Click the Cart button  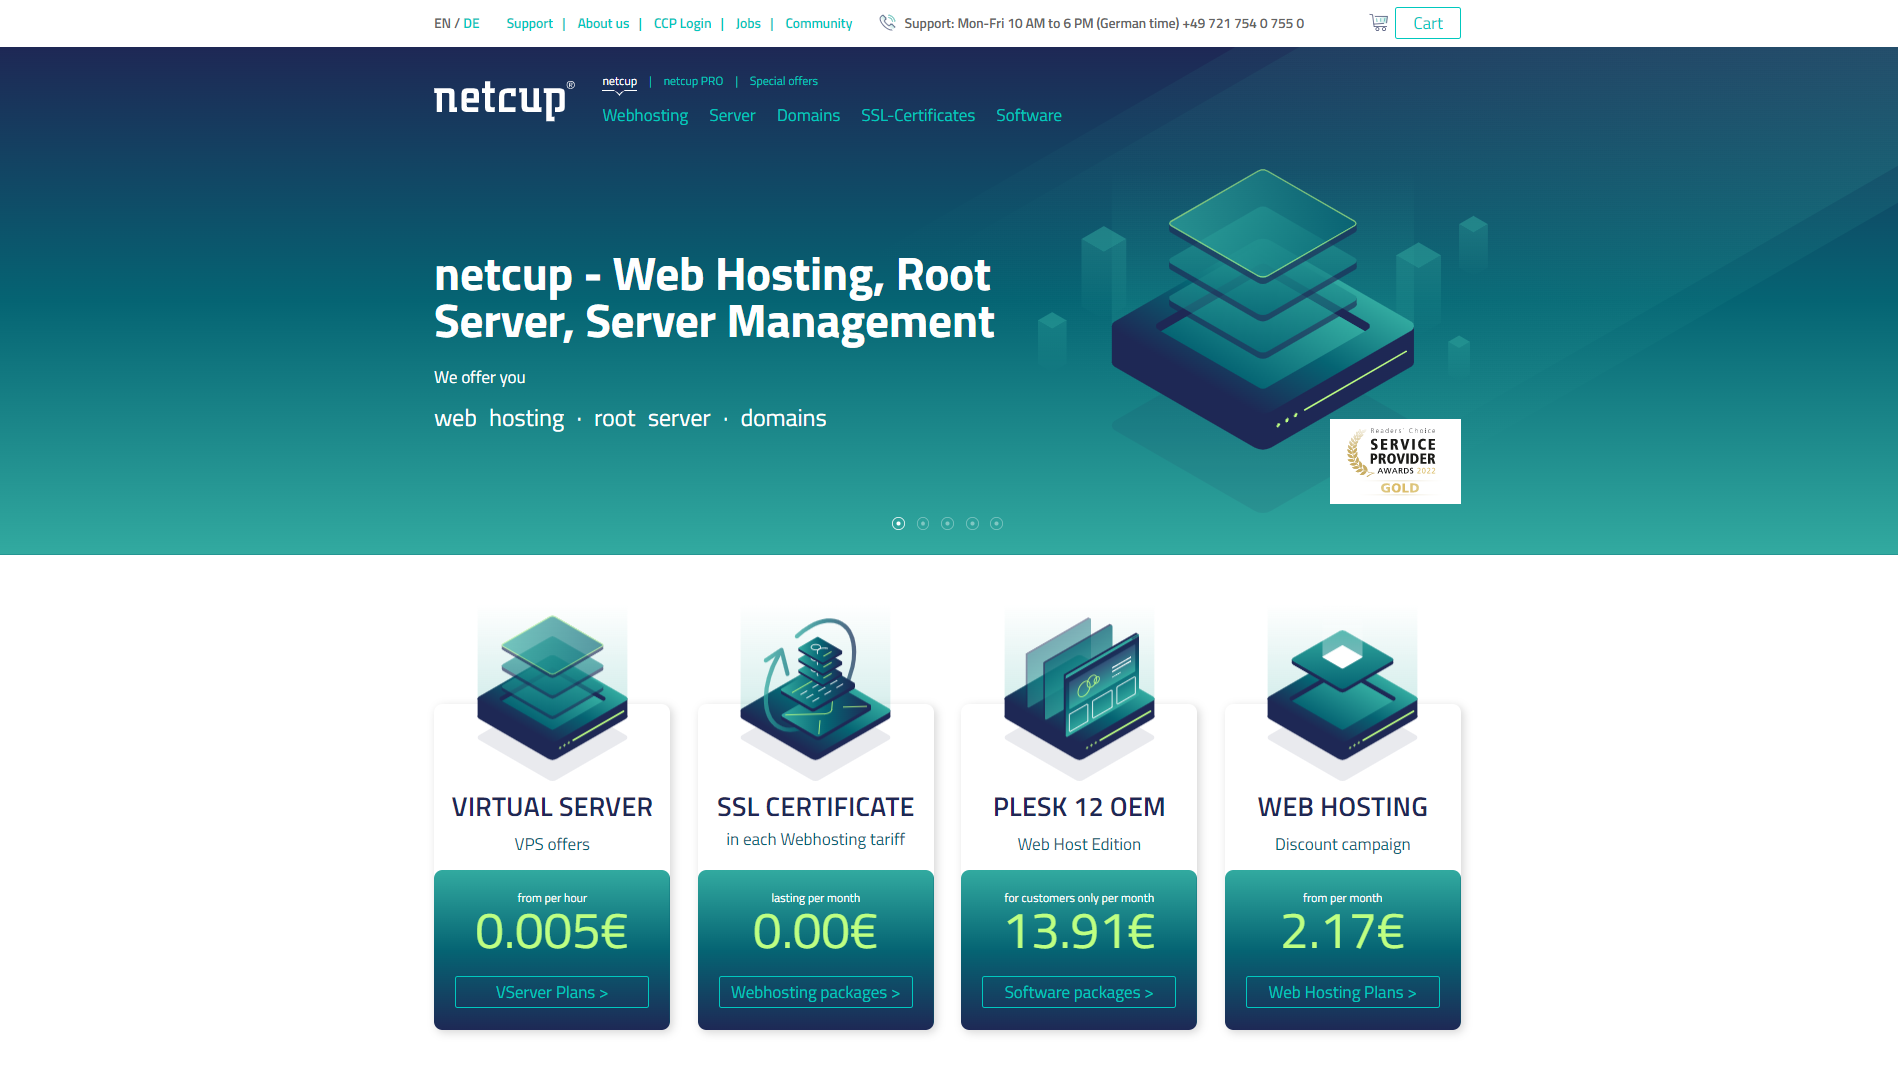[1428, 23]
